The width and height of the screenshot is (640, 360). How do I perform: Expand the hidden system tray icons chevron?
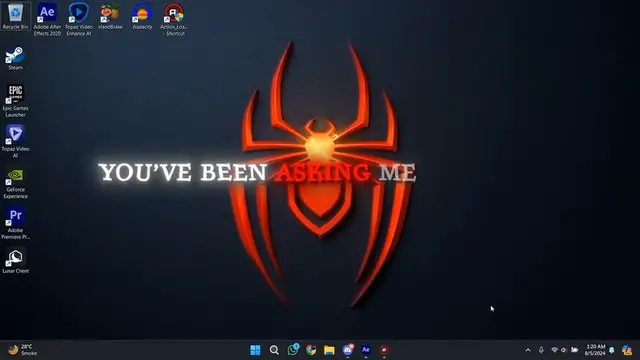click(x=528, y=350)
